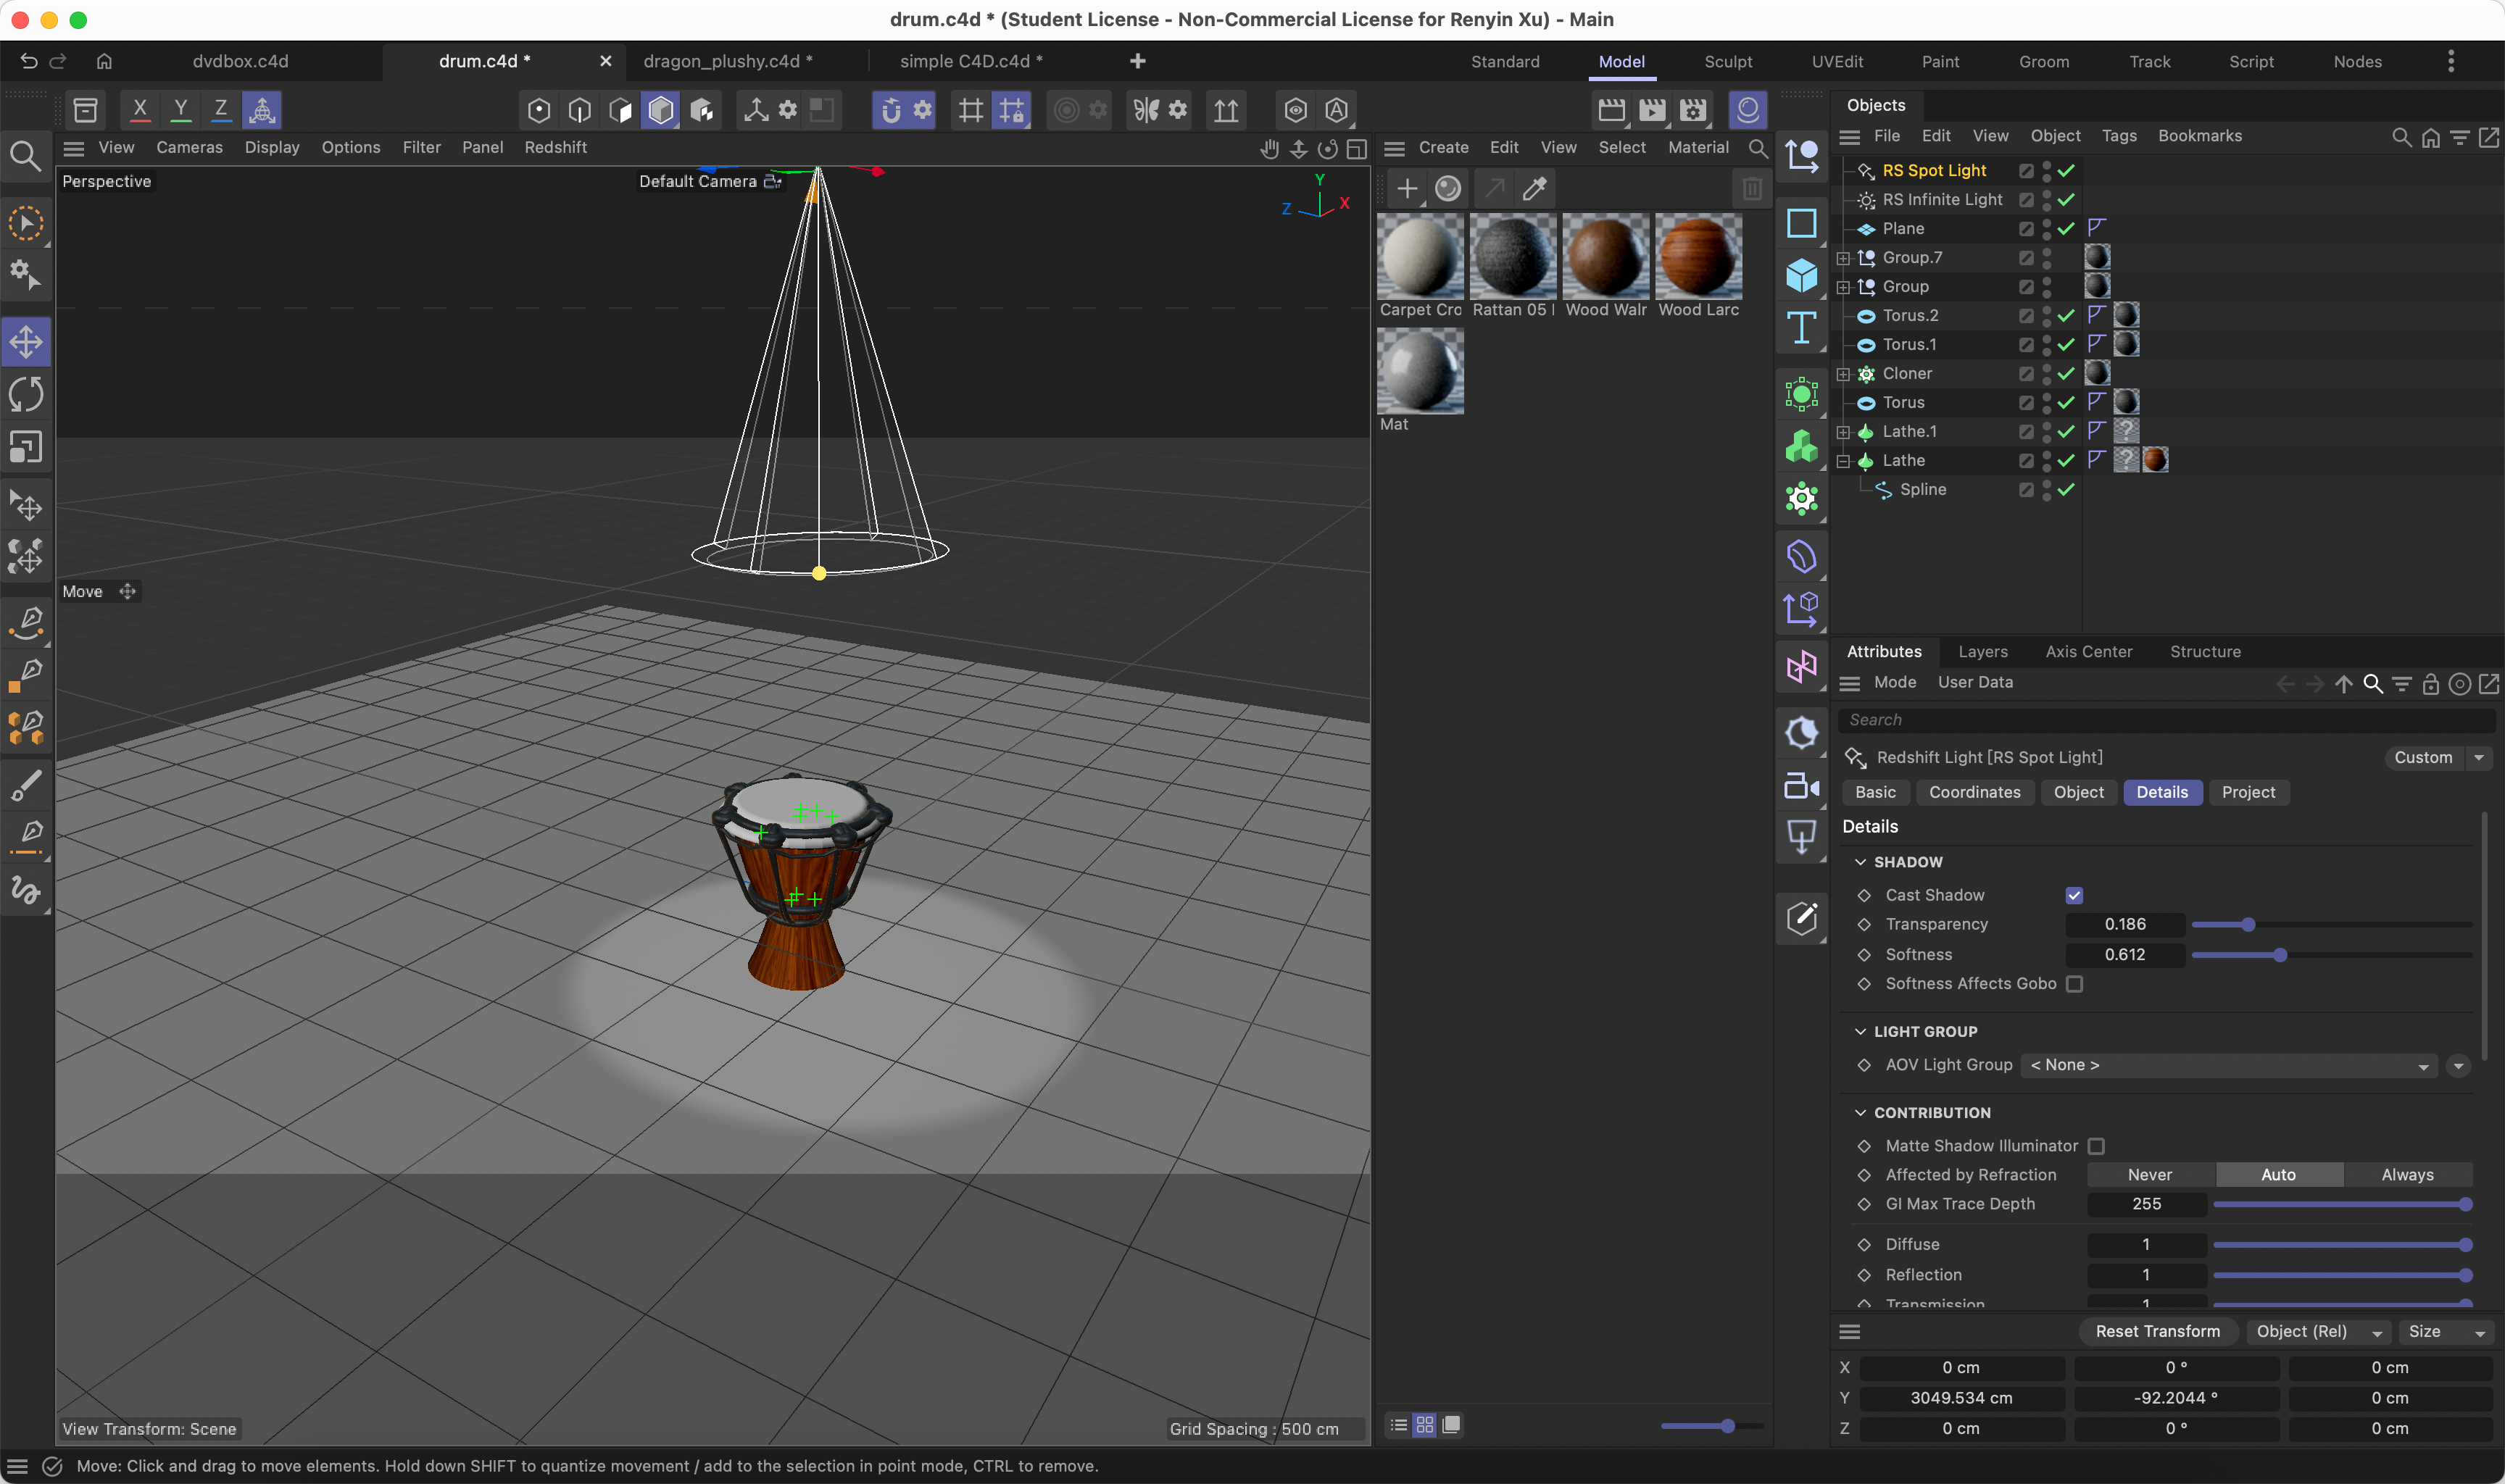2505x1484 pixels.
Task: Click the eyedropper icon in the Material Manager
Action: [x=1534, y=188]
